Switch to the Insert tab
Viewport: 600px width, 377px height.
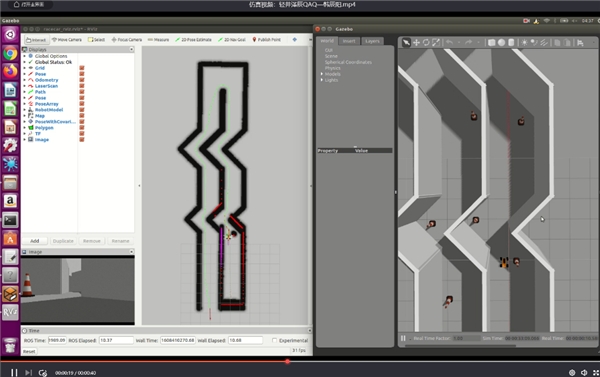tap(349, 41)
